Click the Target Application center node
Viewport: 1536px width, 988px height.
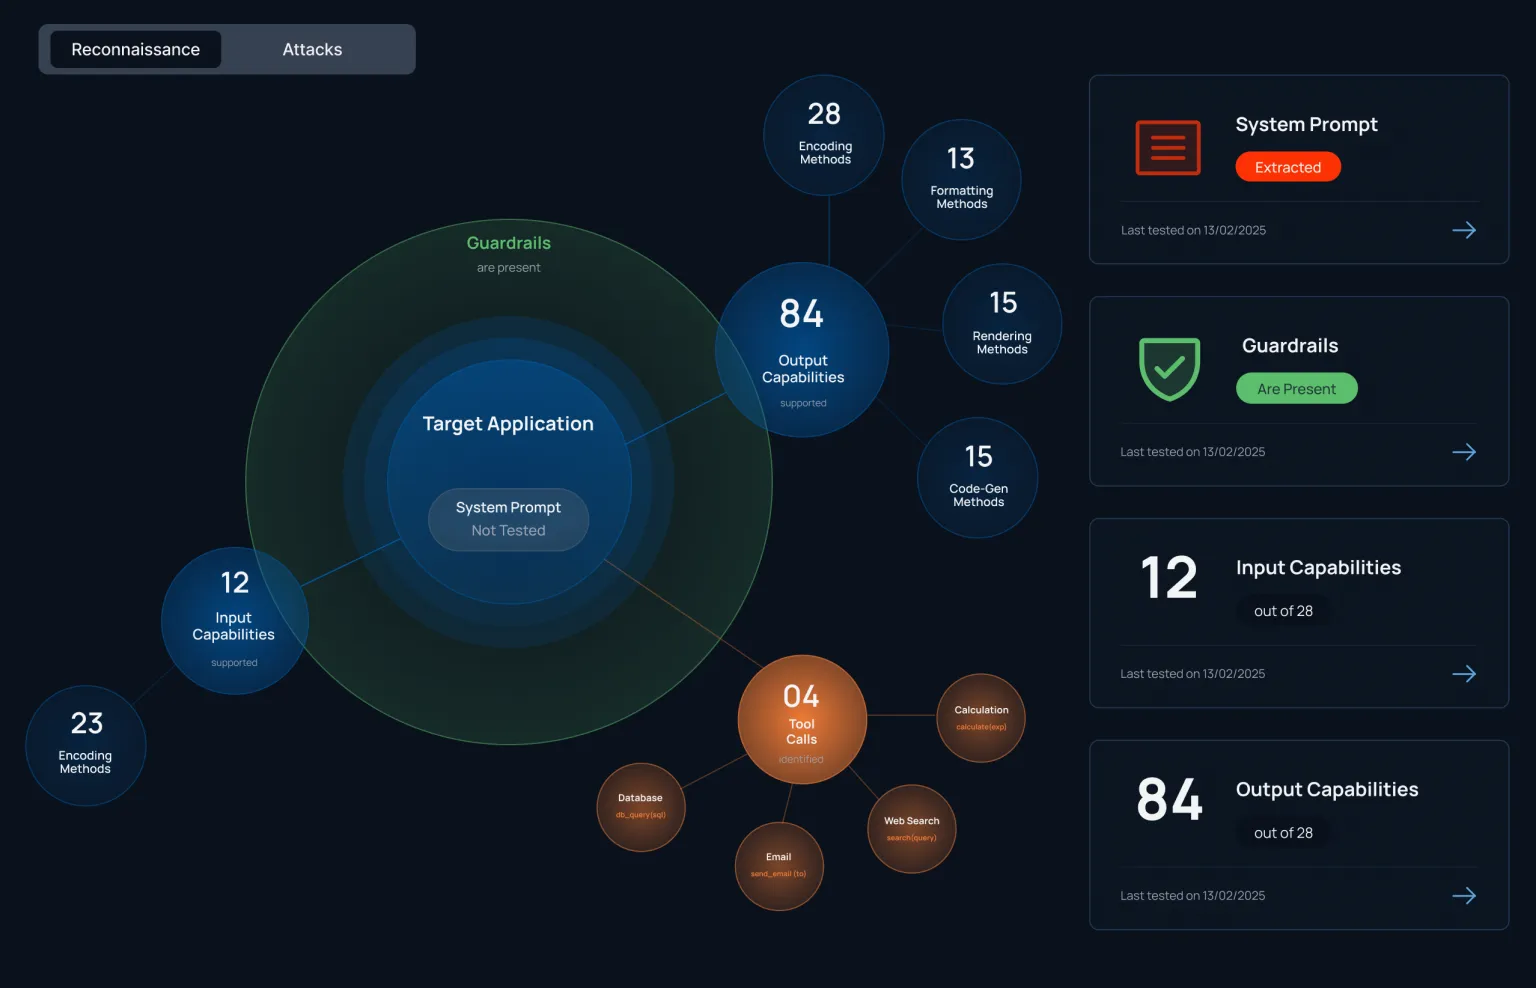508,424
